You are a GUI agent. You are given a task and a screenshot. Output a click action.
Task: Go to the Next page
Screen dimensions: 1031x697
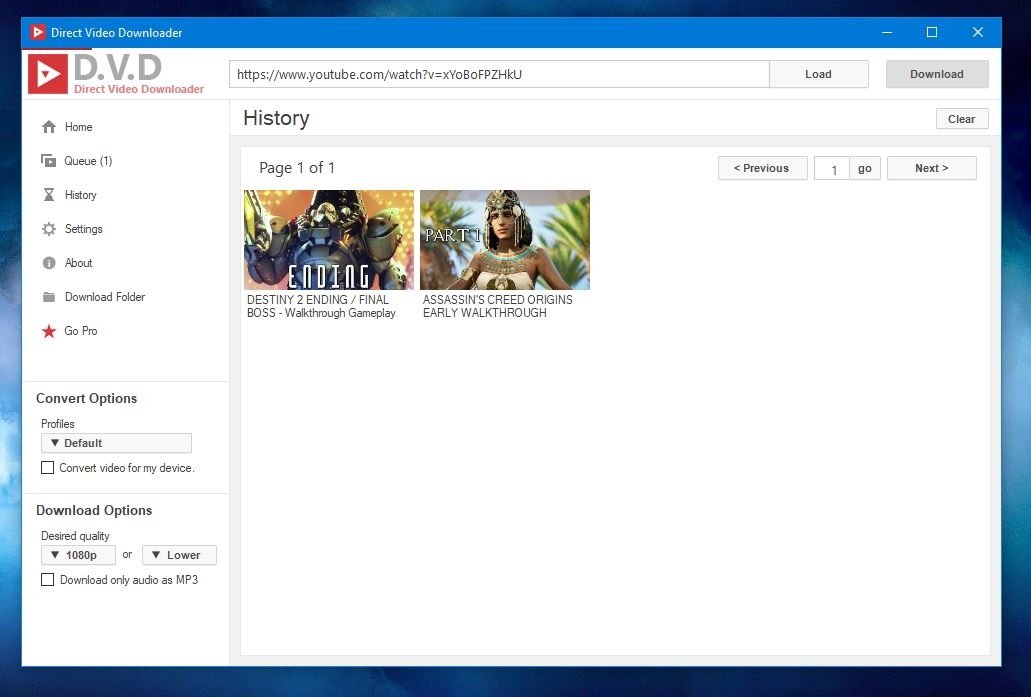[x=932, y=168]
